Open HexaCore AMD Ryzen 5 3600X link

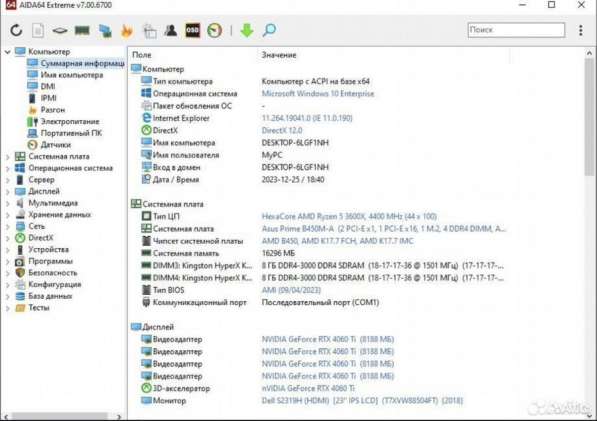coord(349,217)
